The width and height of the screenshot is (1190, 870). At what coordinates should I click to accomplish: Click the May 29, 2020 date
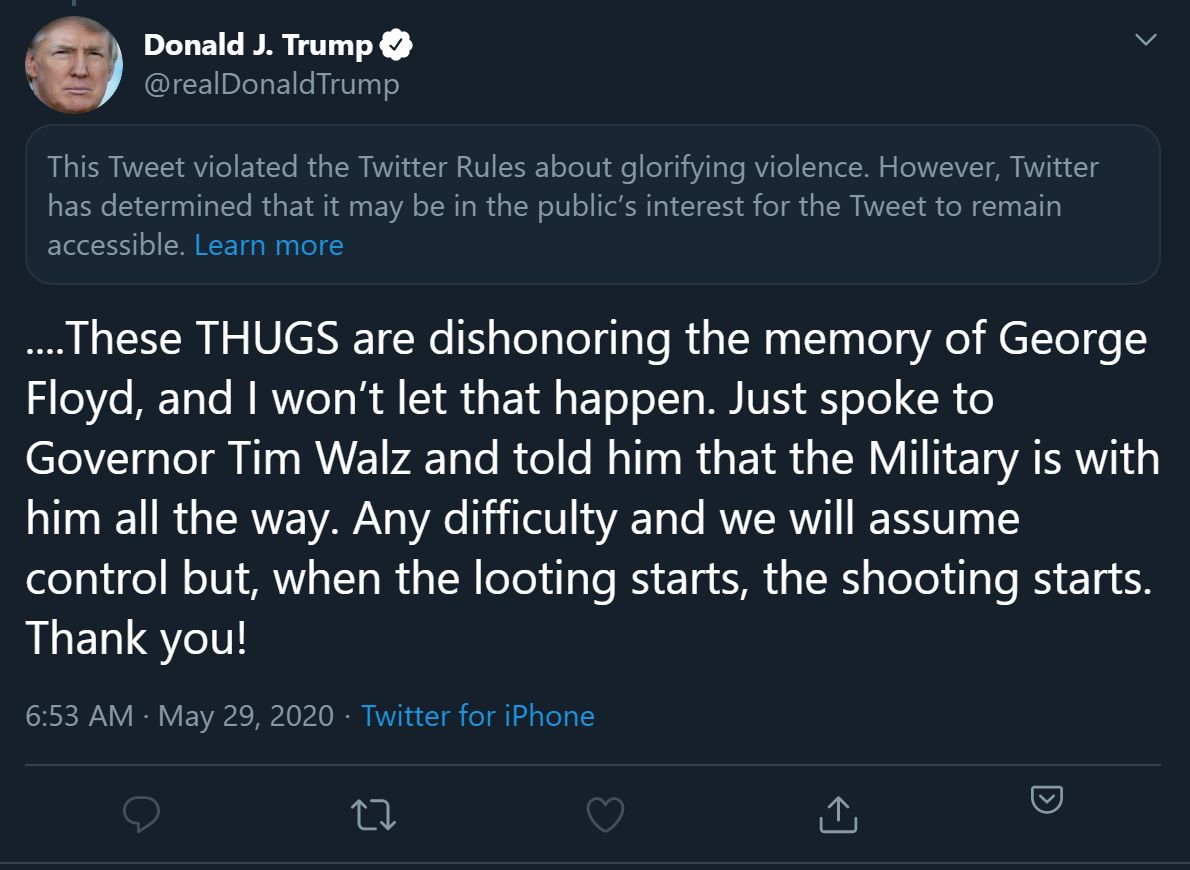click(245, 716)
